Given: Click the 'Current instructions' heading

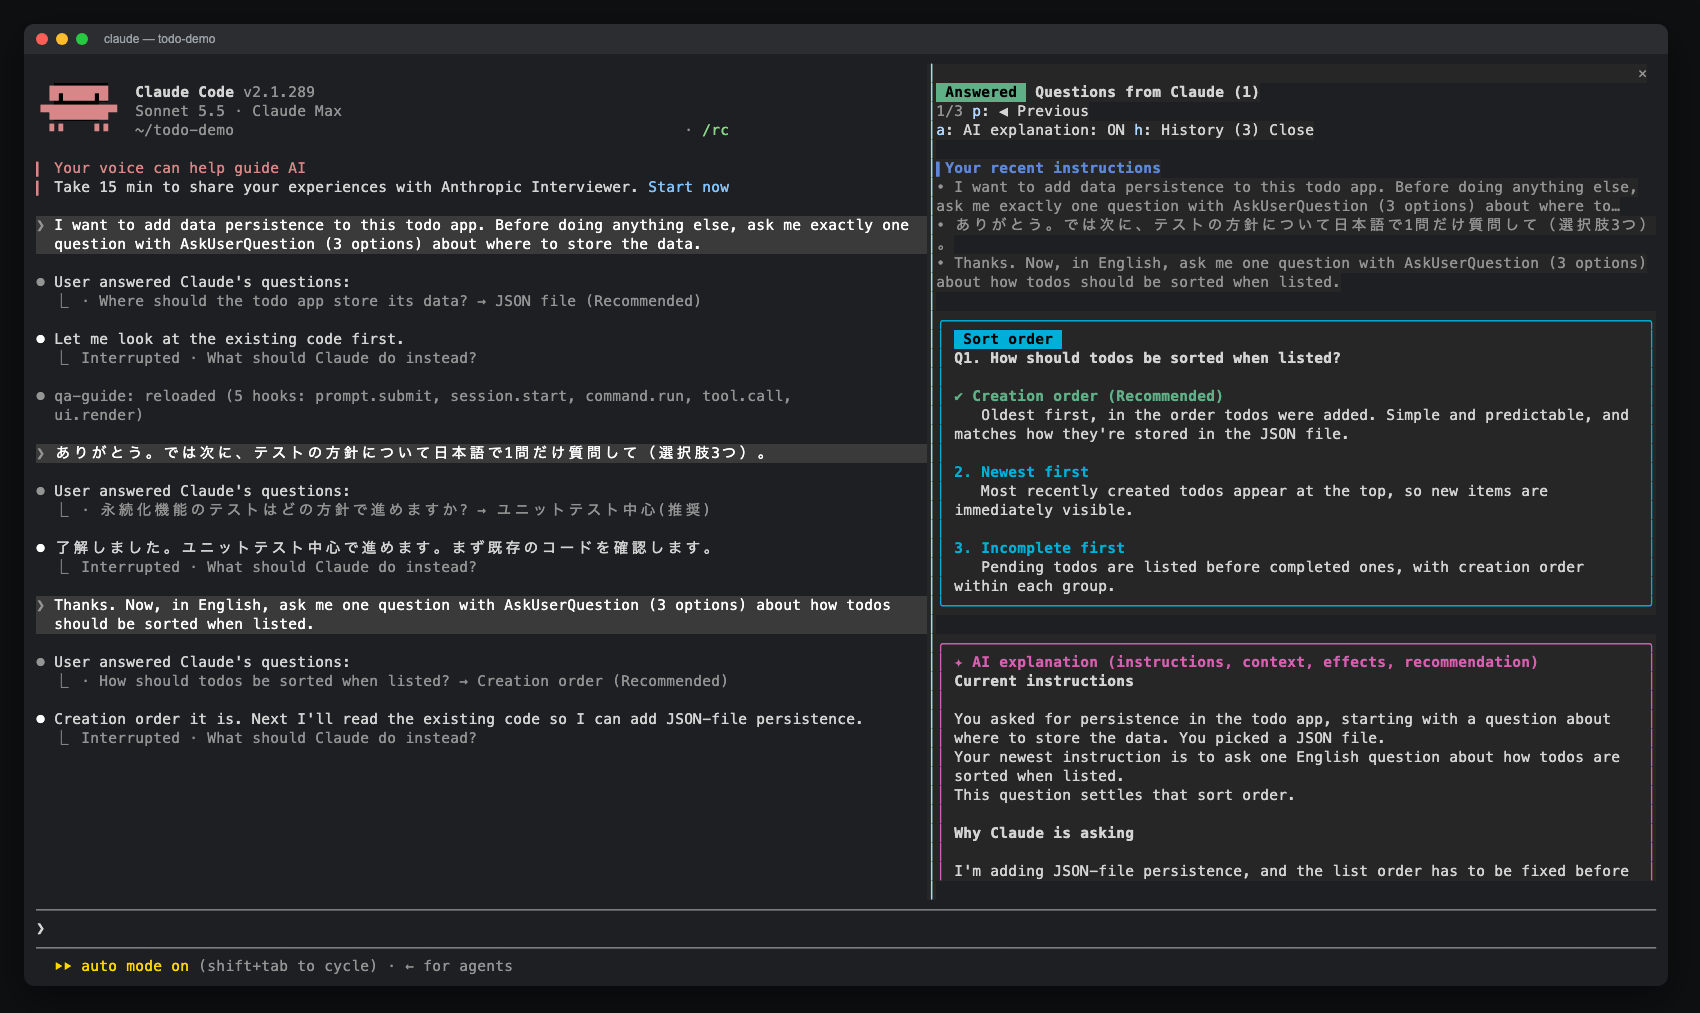Looking at the screenshot, I should (x=1043, y=681).
